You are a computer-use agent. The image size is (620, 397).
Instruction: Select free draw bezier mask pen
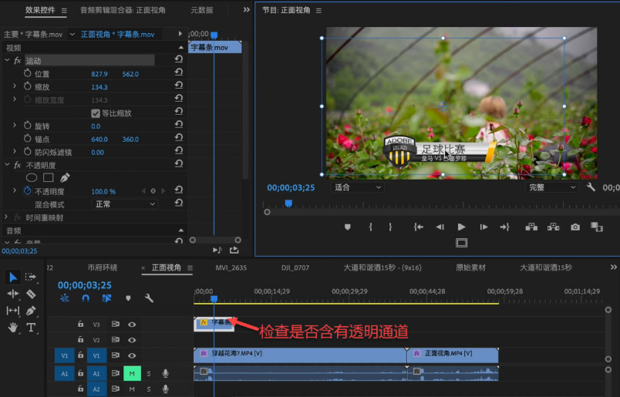click(65, 178)
